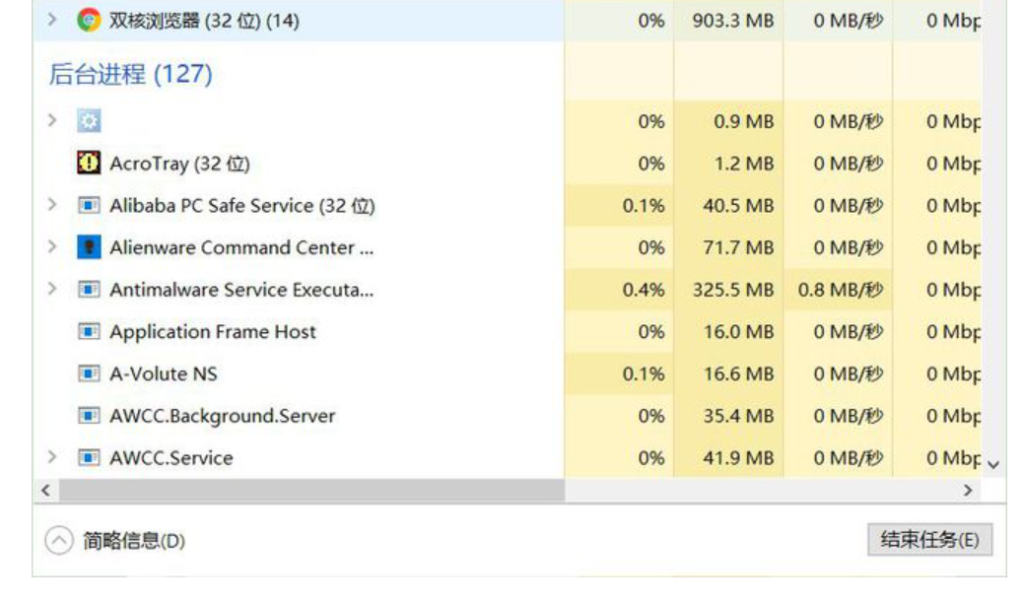Click the vertical scrollbar down arrow
This screenshot has height=606, width=1024.
point(993,464)
